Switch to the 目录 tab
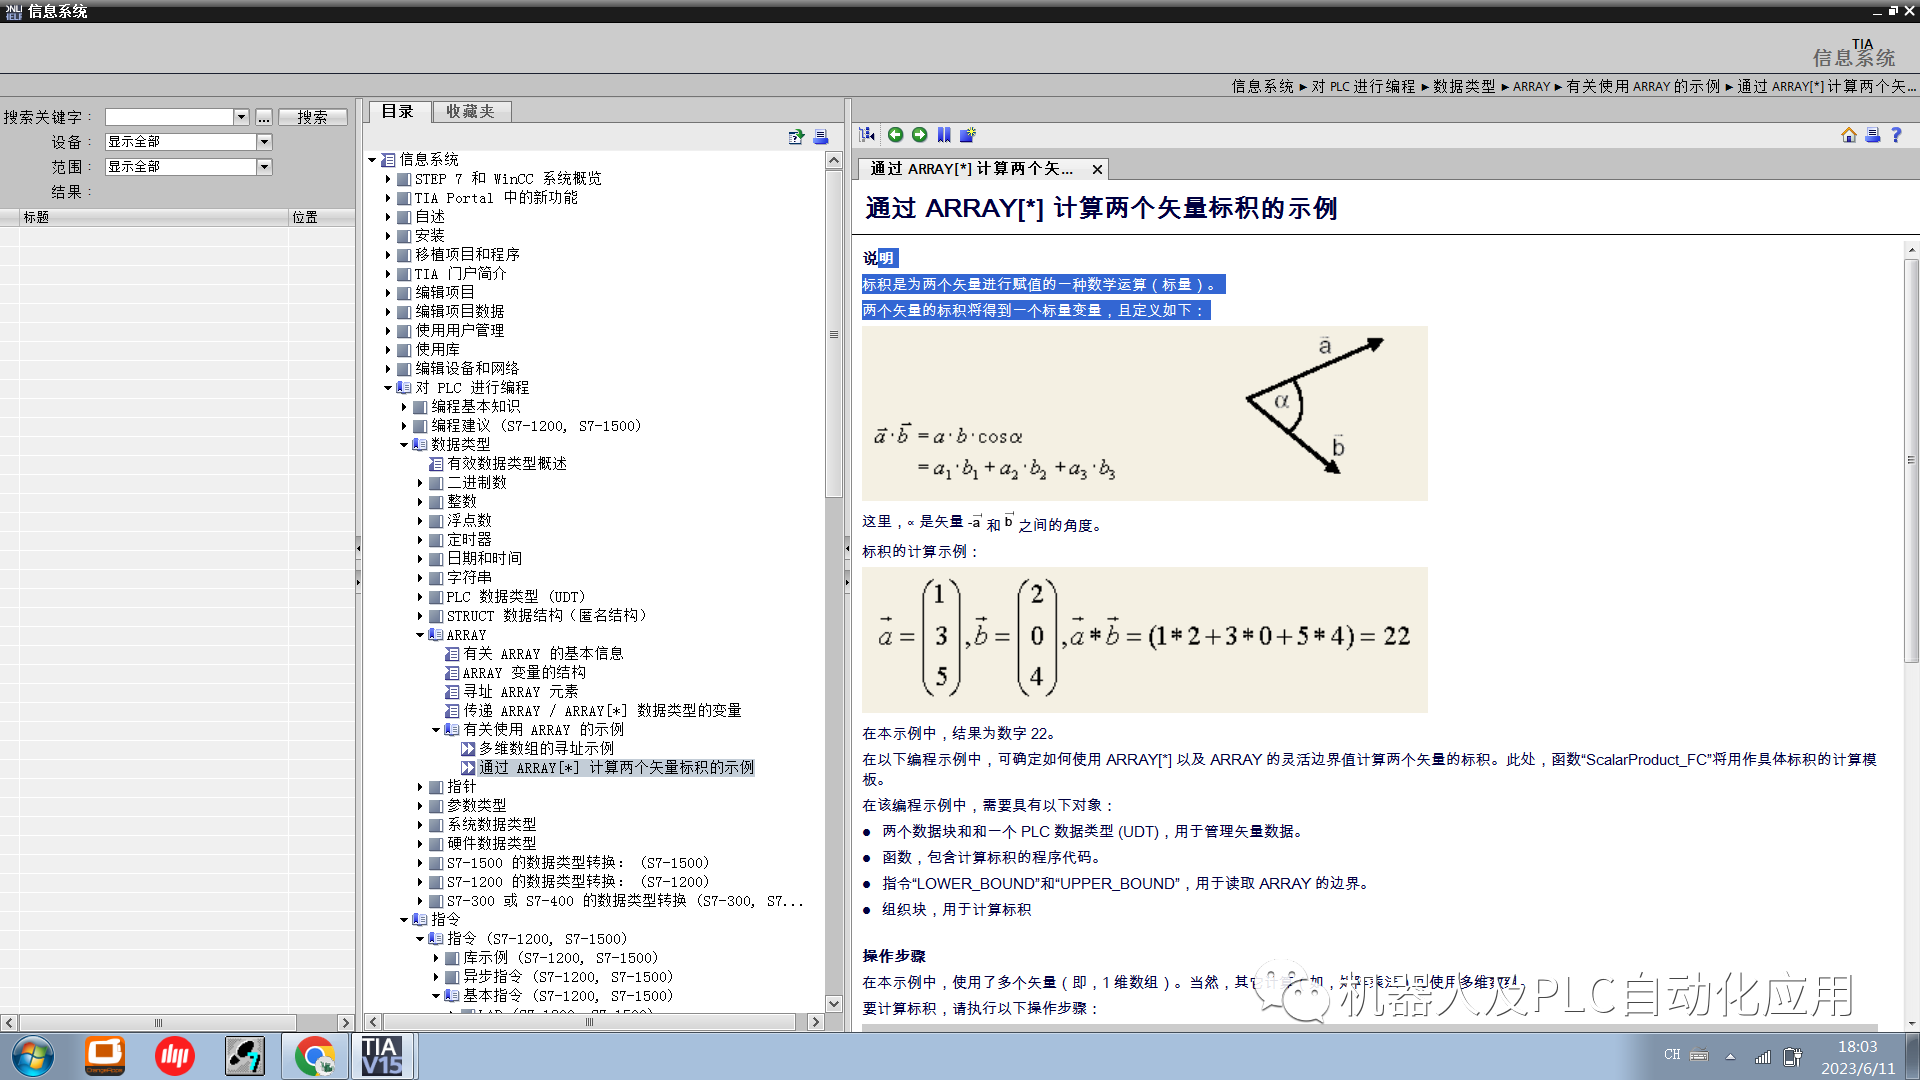This screenshot has width=1920, height=1080. coord(398,112)
